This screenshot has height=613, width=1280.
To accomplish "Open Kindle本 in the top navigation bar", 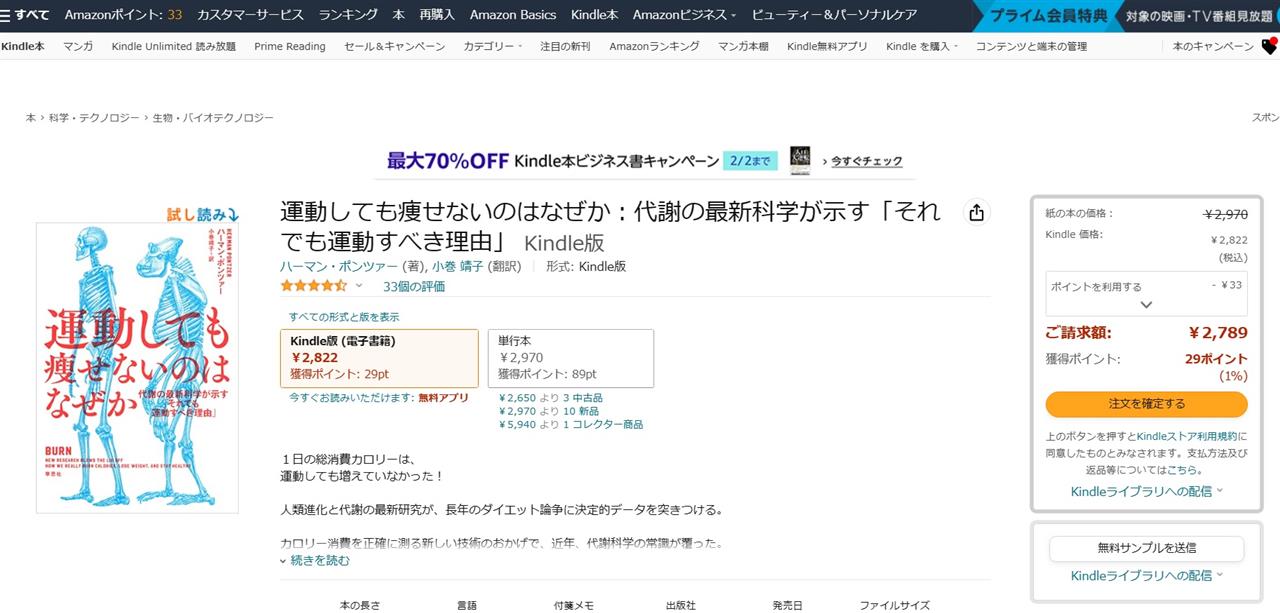I will (594, 15).
